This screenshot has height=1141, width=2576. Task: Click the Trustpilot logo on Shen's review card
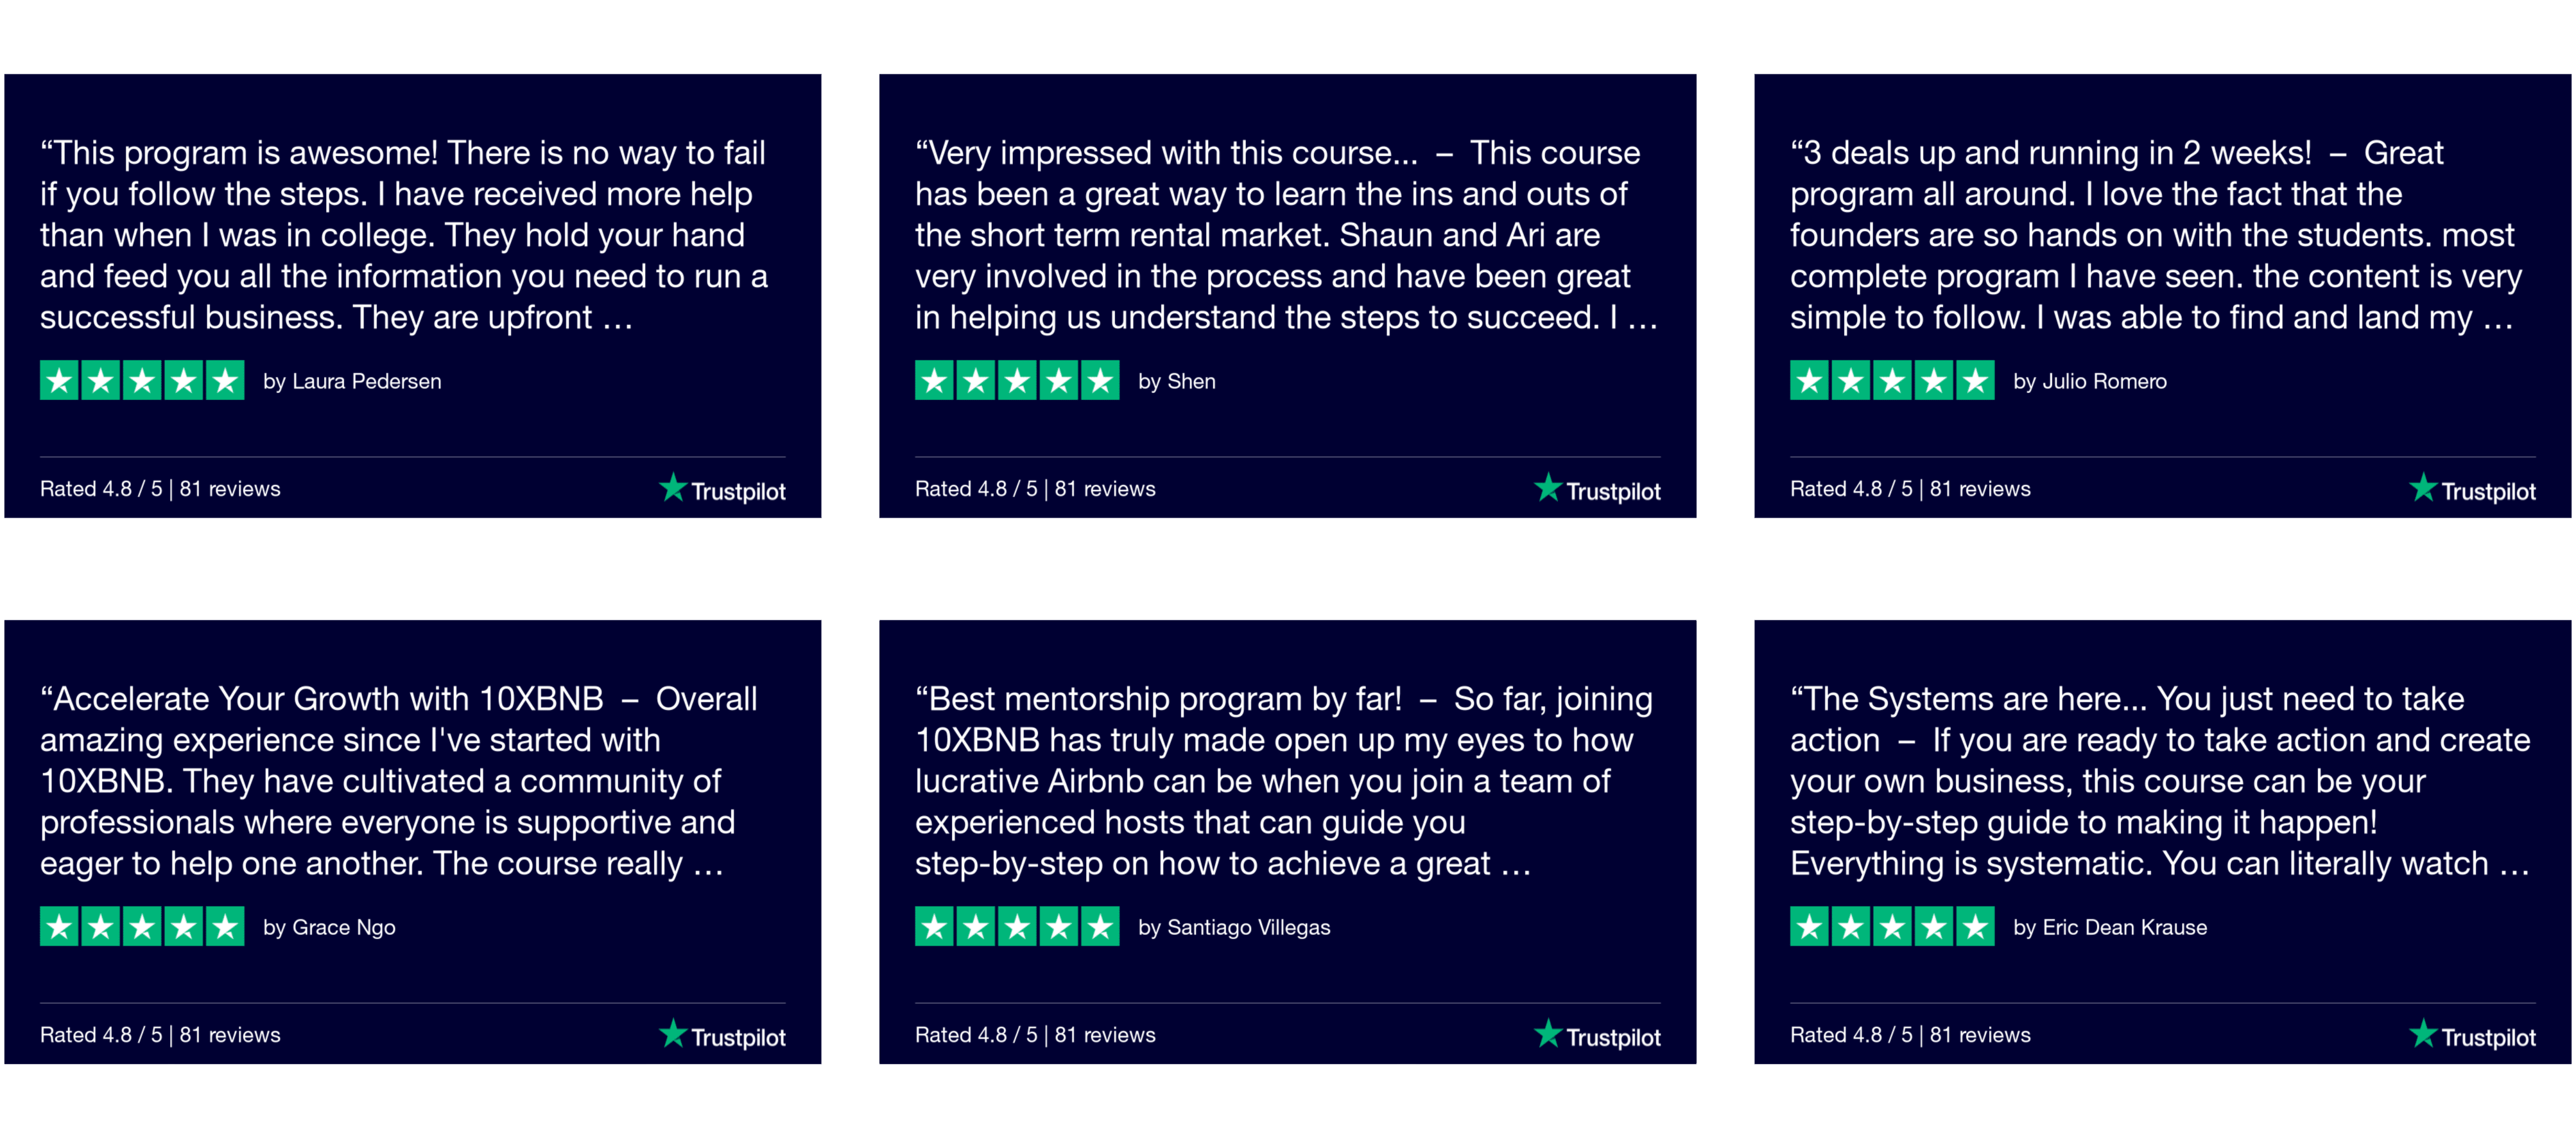coord(1597,489)
